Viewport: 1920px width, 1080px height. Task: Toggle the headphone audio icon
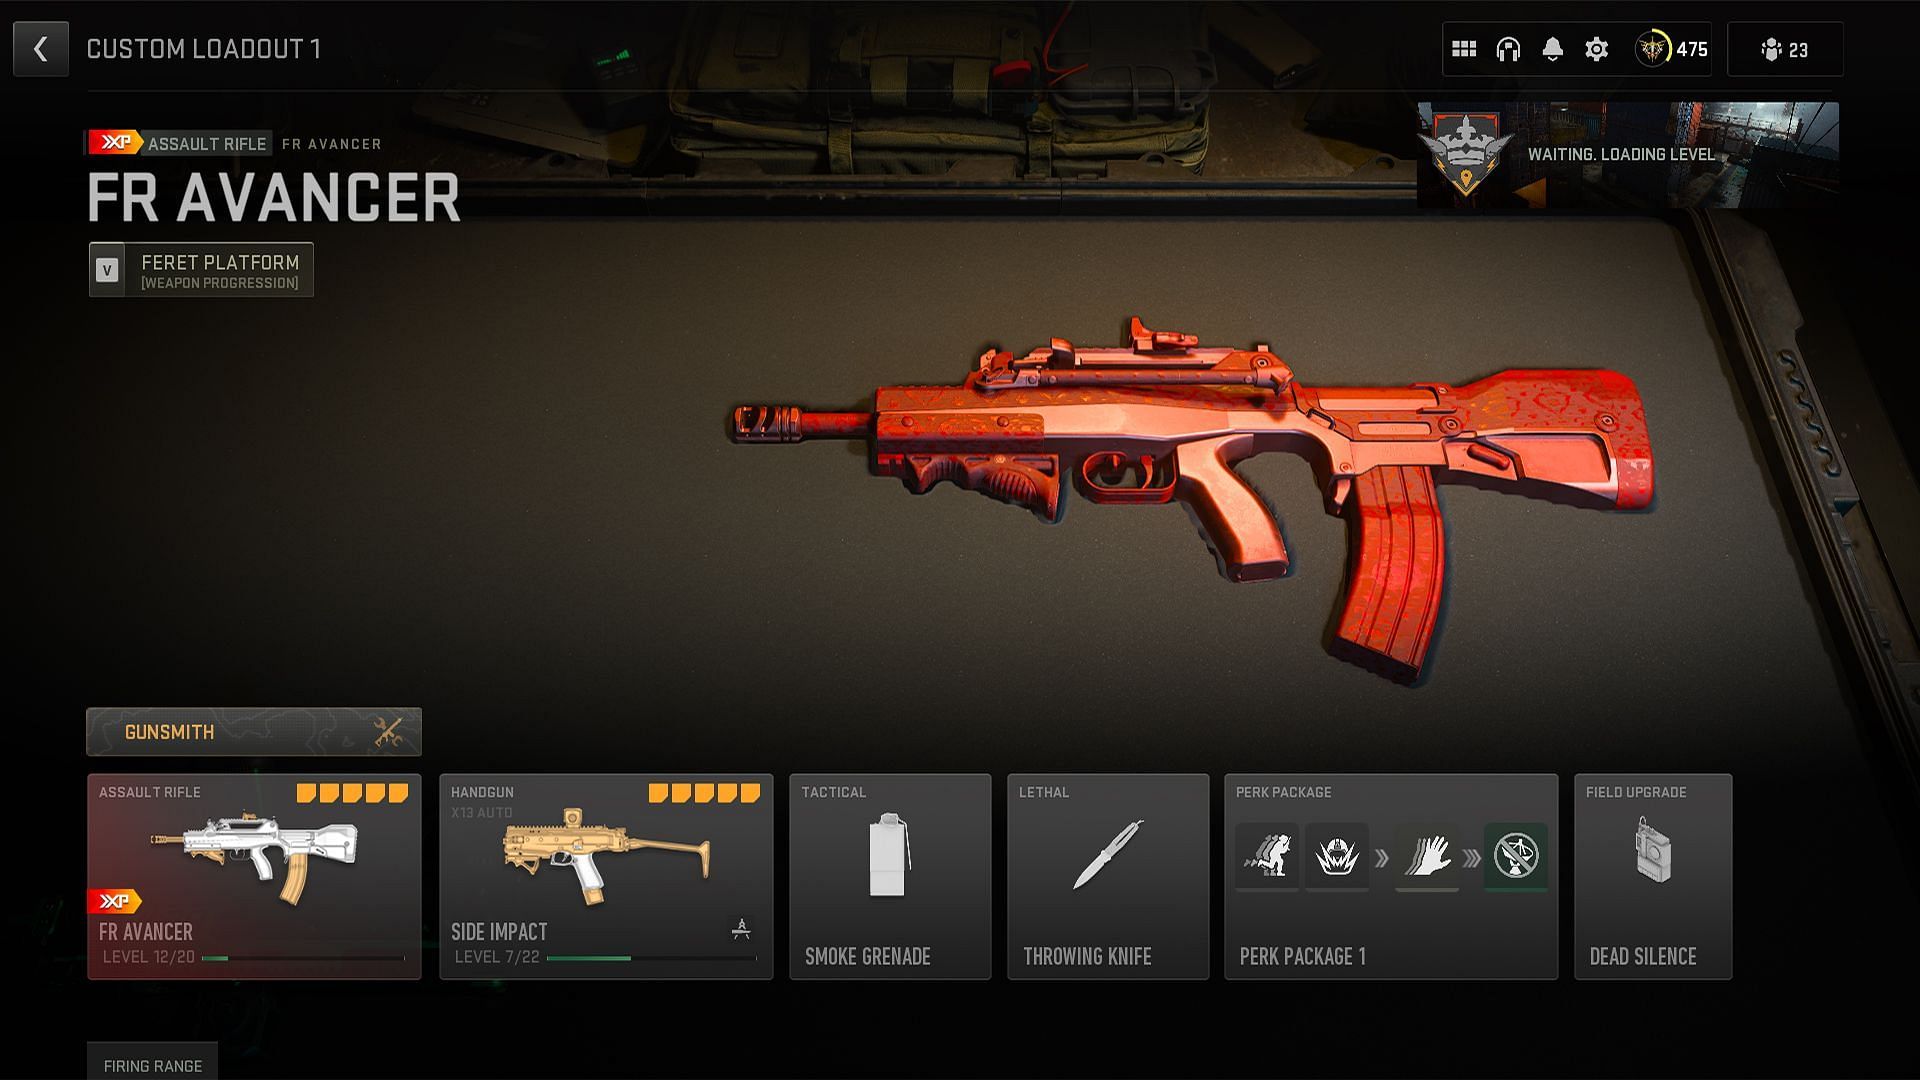tap(1507, 49)
